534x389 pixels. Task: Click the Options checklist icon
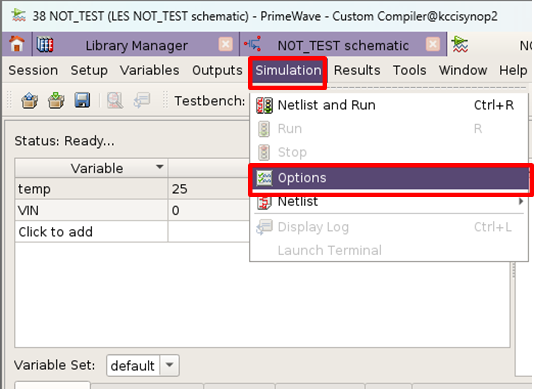pyautogui.click(x=264, y=178)
